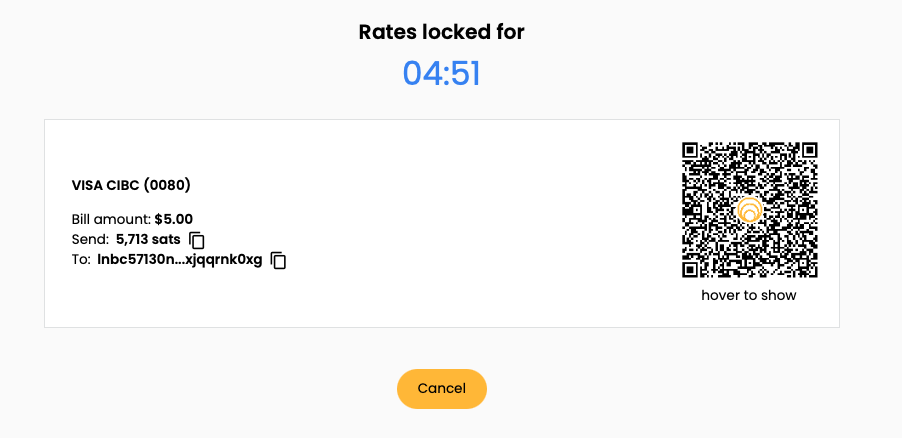Image resolution: width=902 pixels, height=438 pixels.
Task: Click the QR code's bottom-left finder square
Action: [x=692, y=268]
